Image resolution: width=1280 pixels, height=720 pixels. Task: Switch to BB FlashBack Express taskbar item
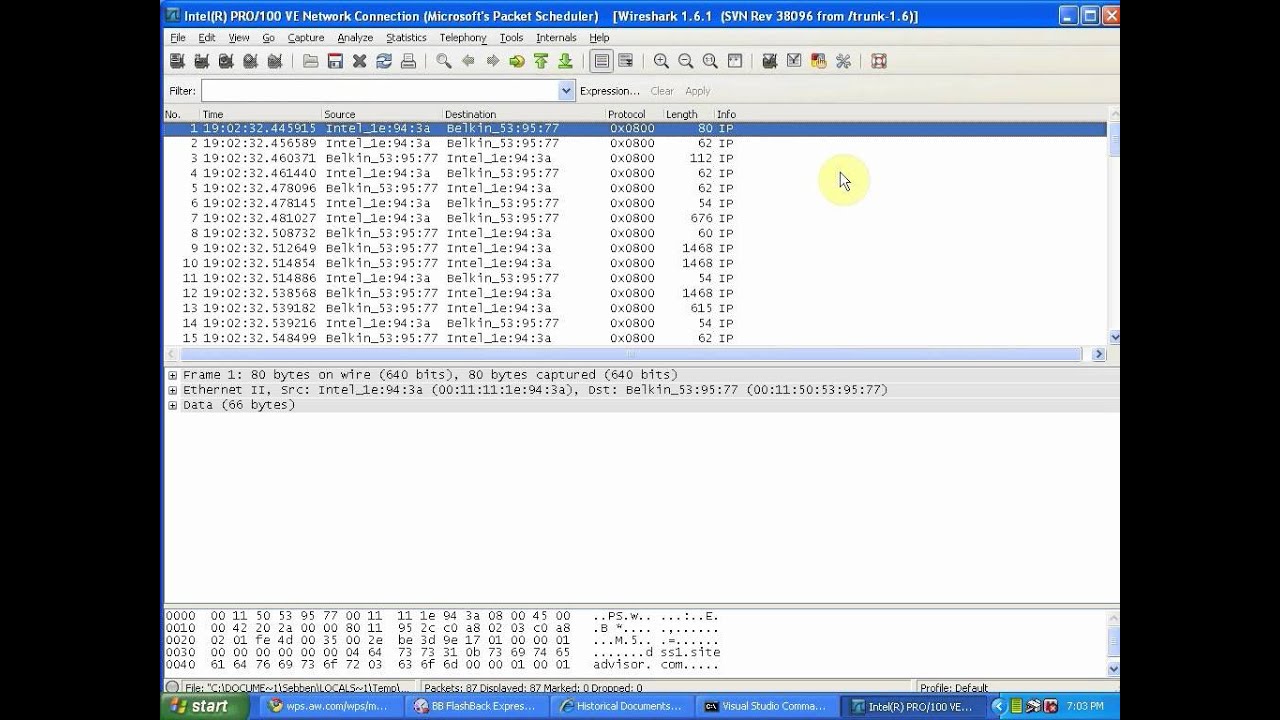[475, 706]
